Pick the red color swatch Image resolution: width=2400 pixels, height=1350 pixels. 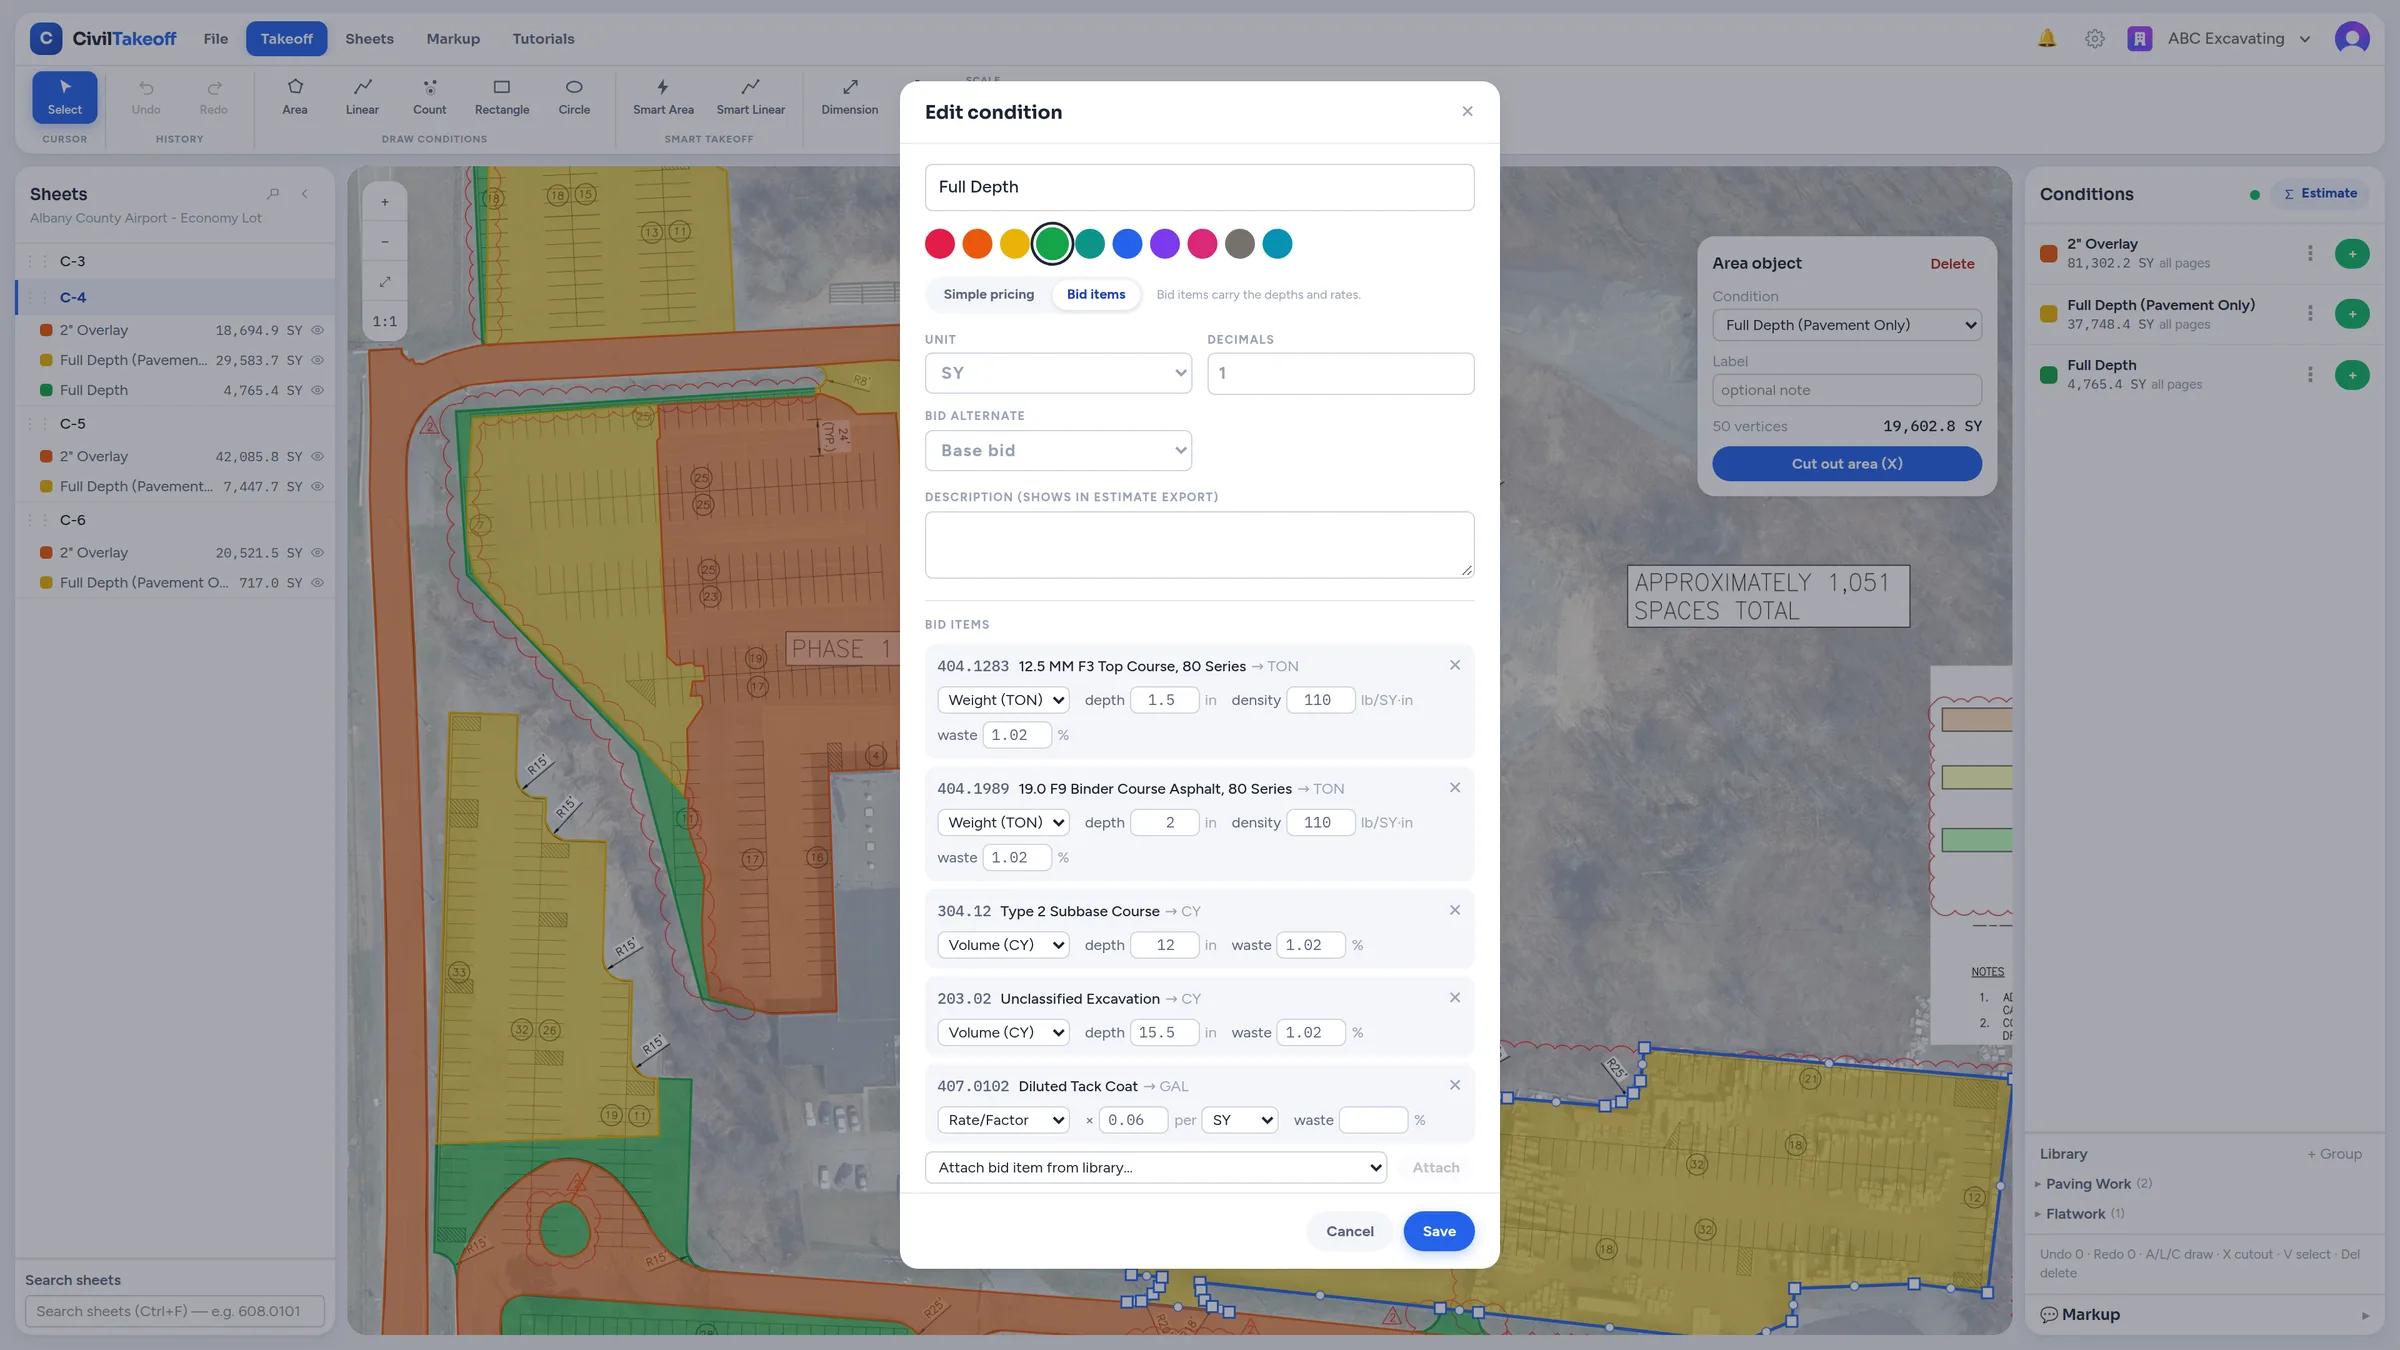click(x=939, y=244)
